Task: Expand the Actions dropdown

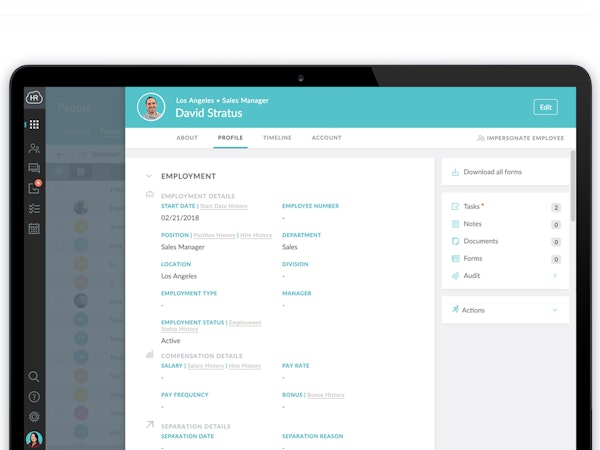Action: [x=555, y=310]
